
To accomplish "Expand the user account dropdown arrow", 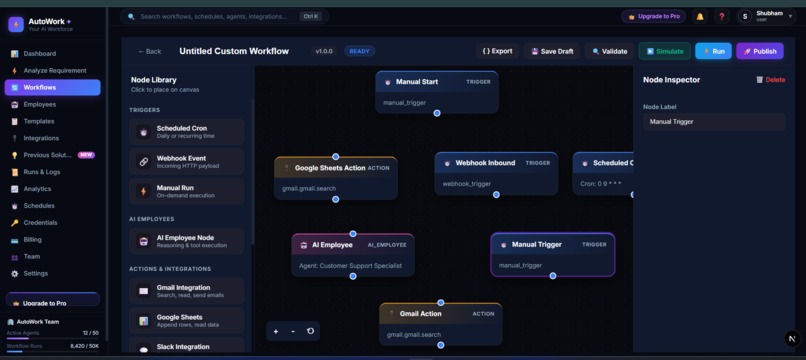I will coord(790,16).
